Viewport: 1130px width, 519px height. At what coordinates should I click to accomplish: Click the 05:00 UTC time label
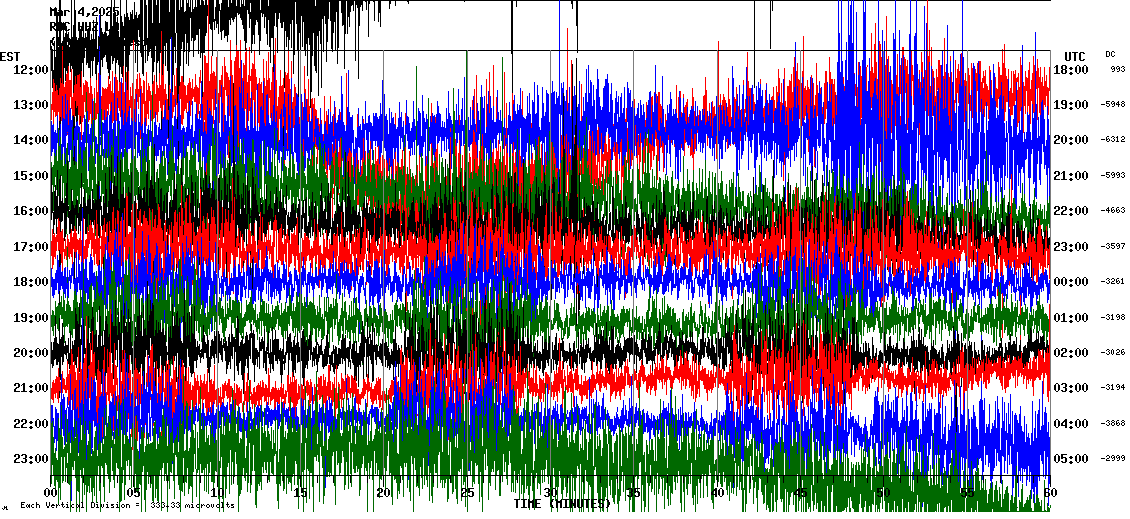(1073, 458)
